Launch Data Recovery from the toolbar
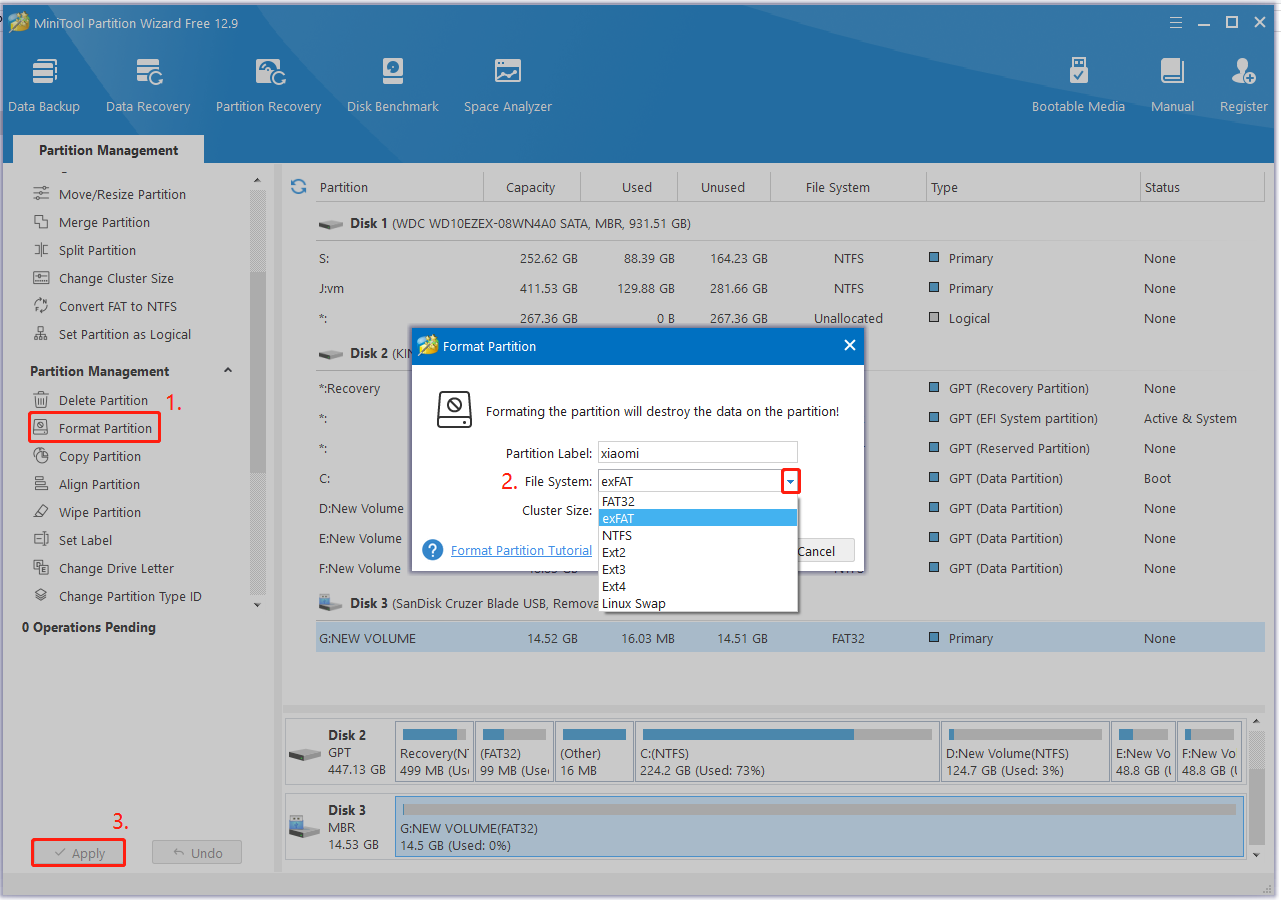Screen dimensions: 1281x902 (x=148, y=85)
